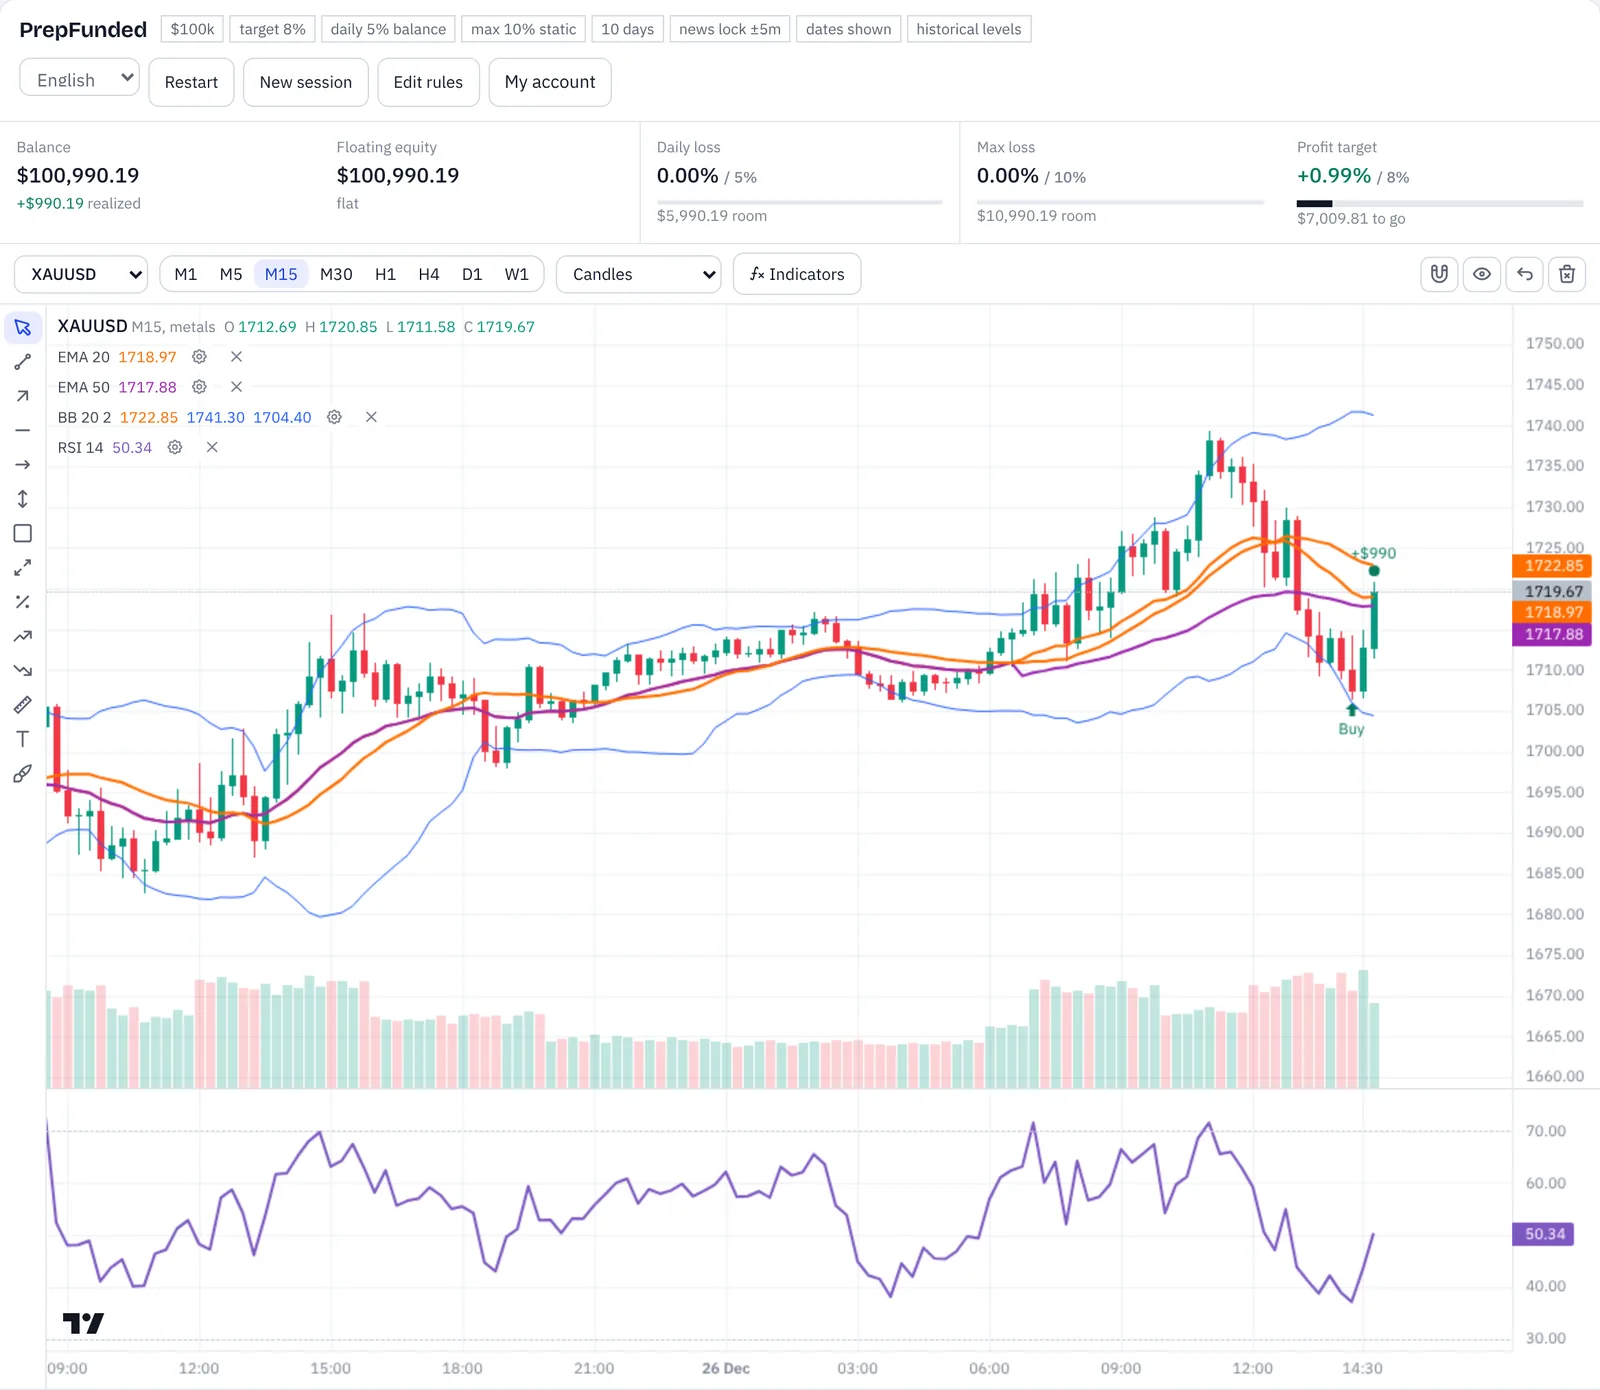The width and height of the screenshot is (1600, 1390).
Task: Select the brush drawing tool
Action: point(23,774)
